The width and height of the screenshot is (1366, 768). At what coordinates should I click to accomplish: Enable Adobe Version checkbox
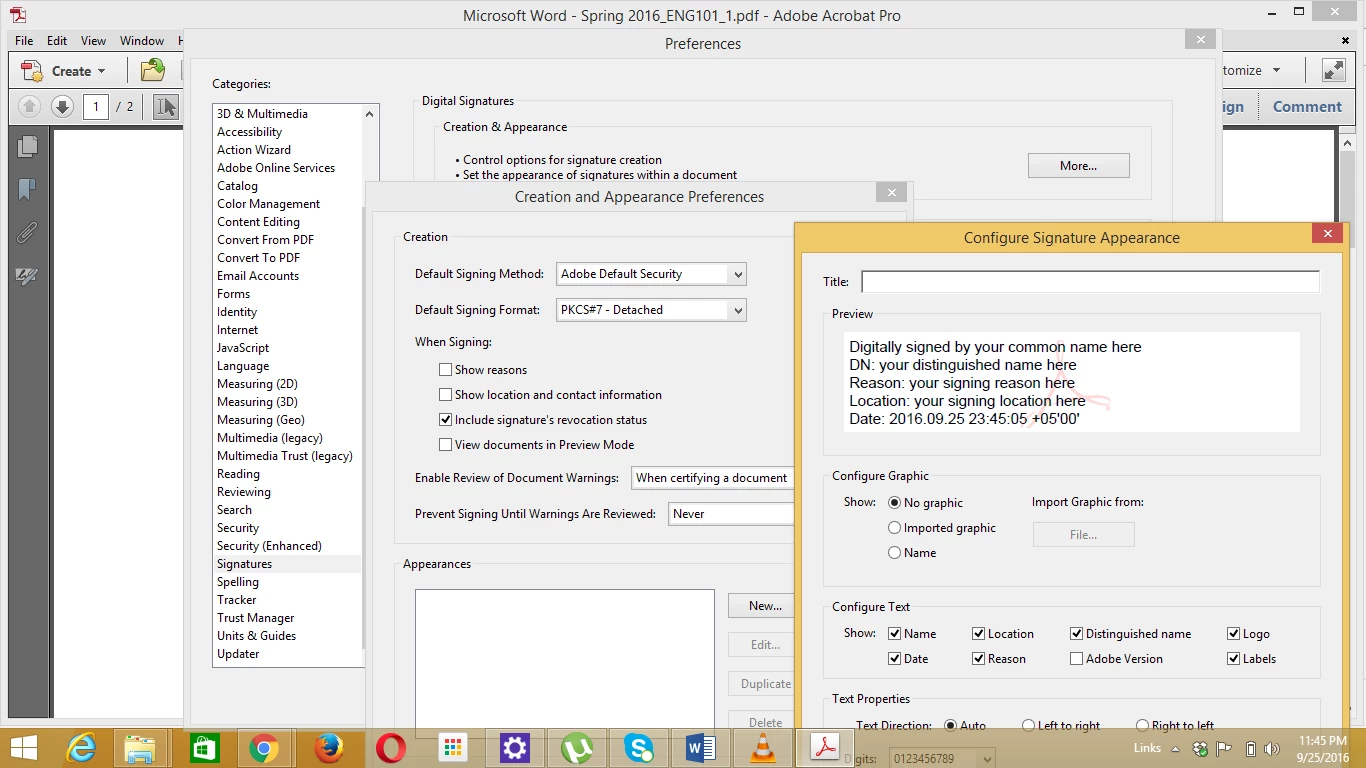(x=1077, y=659)
